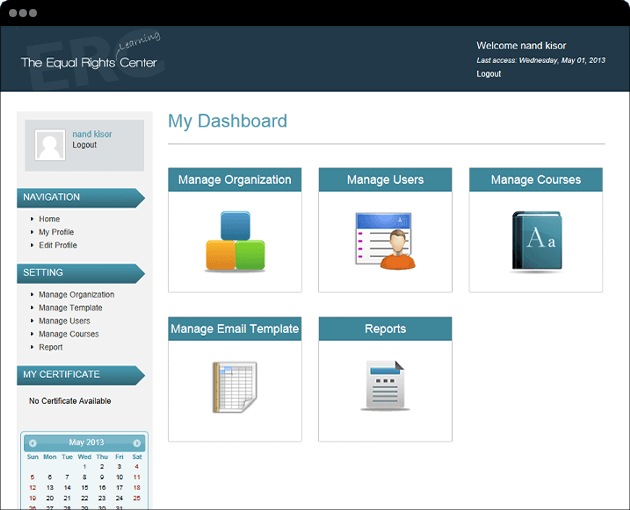Open the Reports document icon
The width and height of the screenshot is (630, 510).
click(385, 386)
